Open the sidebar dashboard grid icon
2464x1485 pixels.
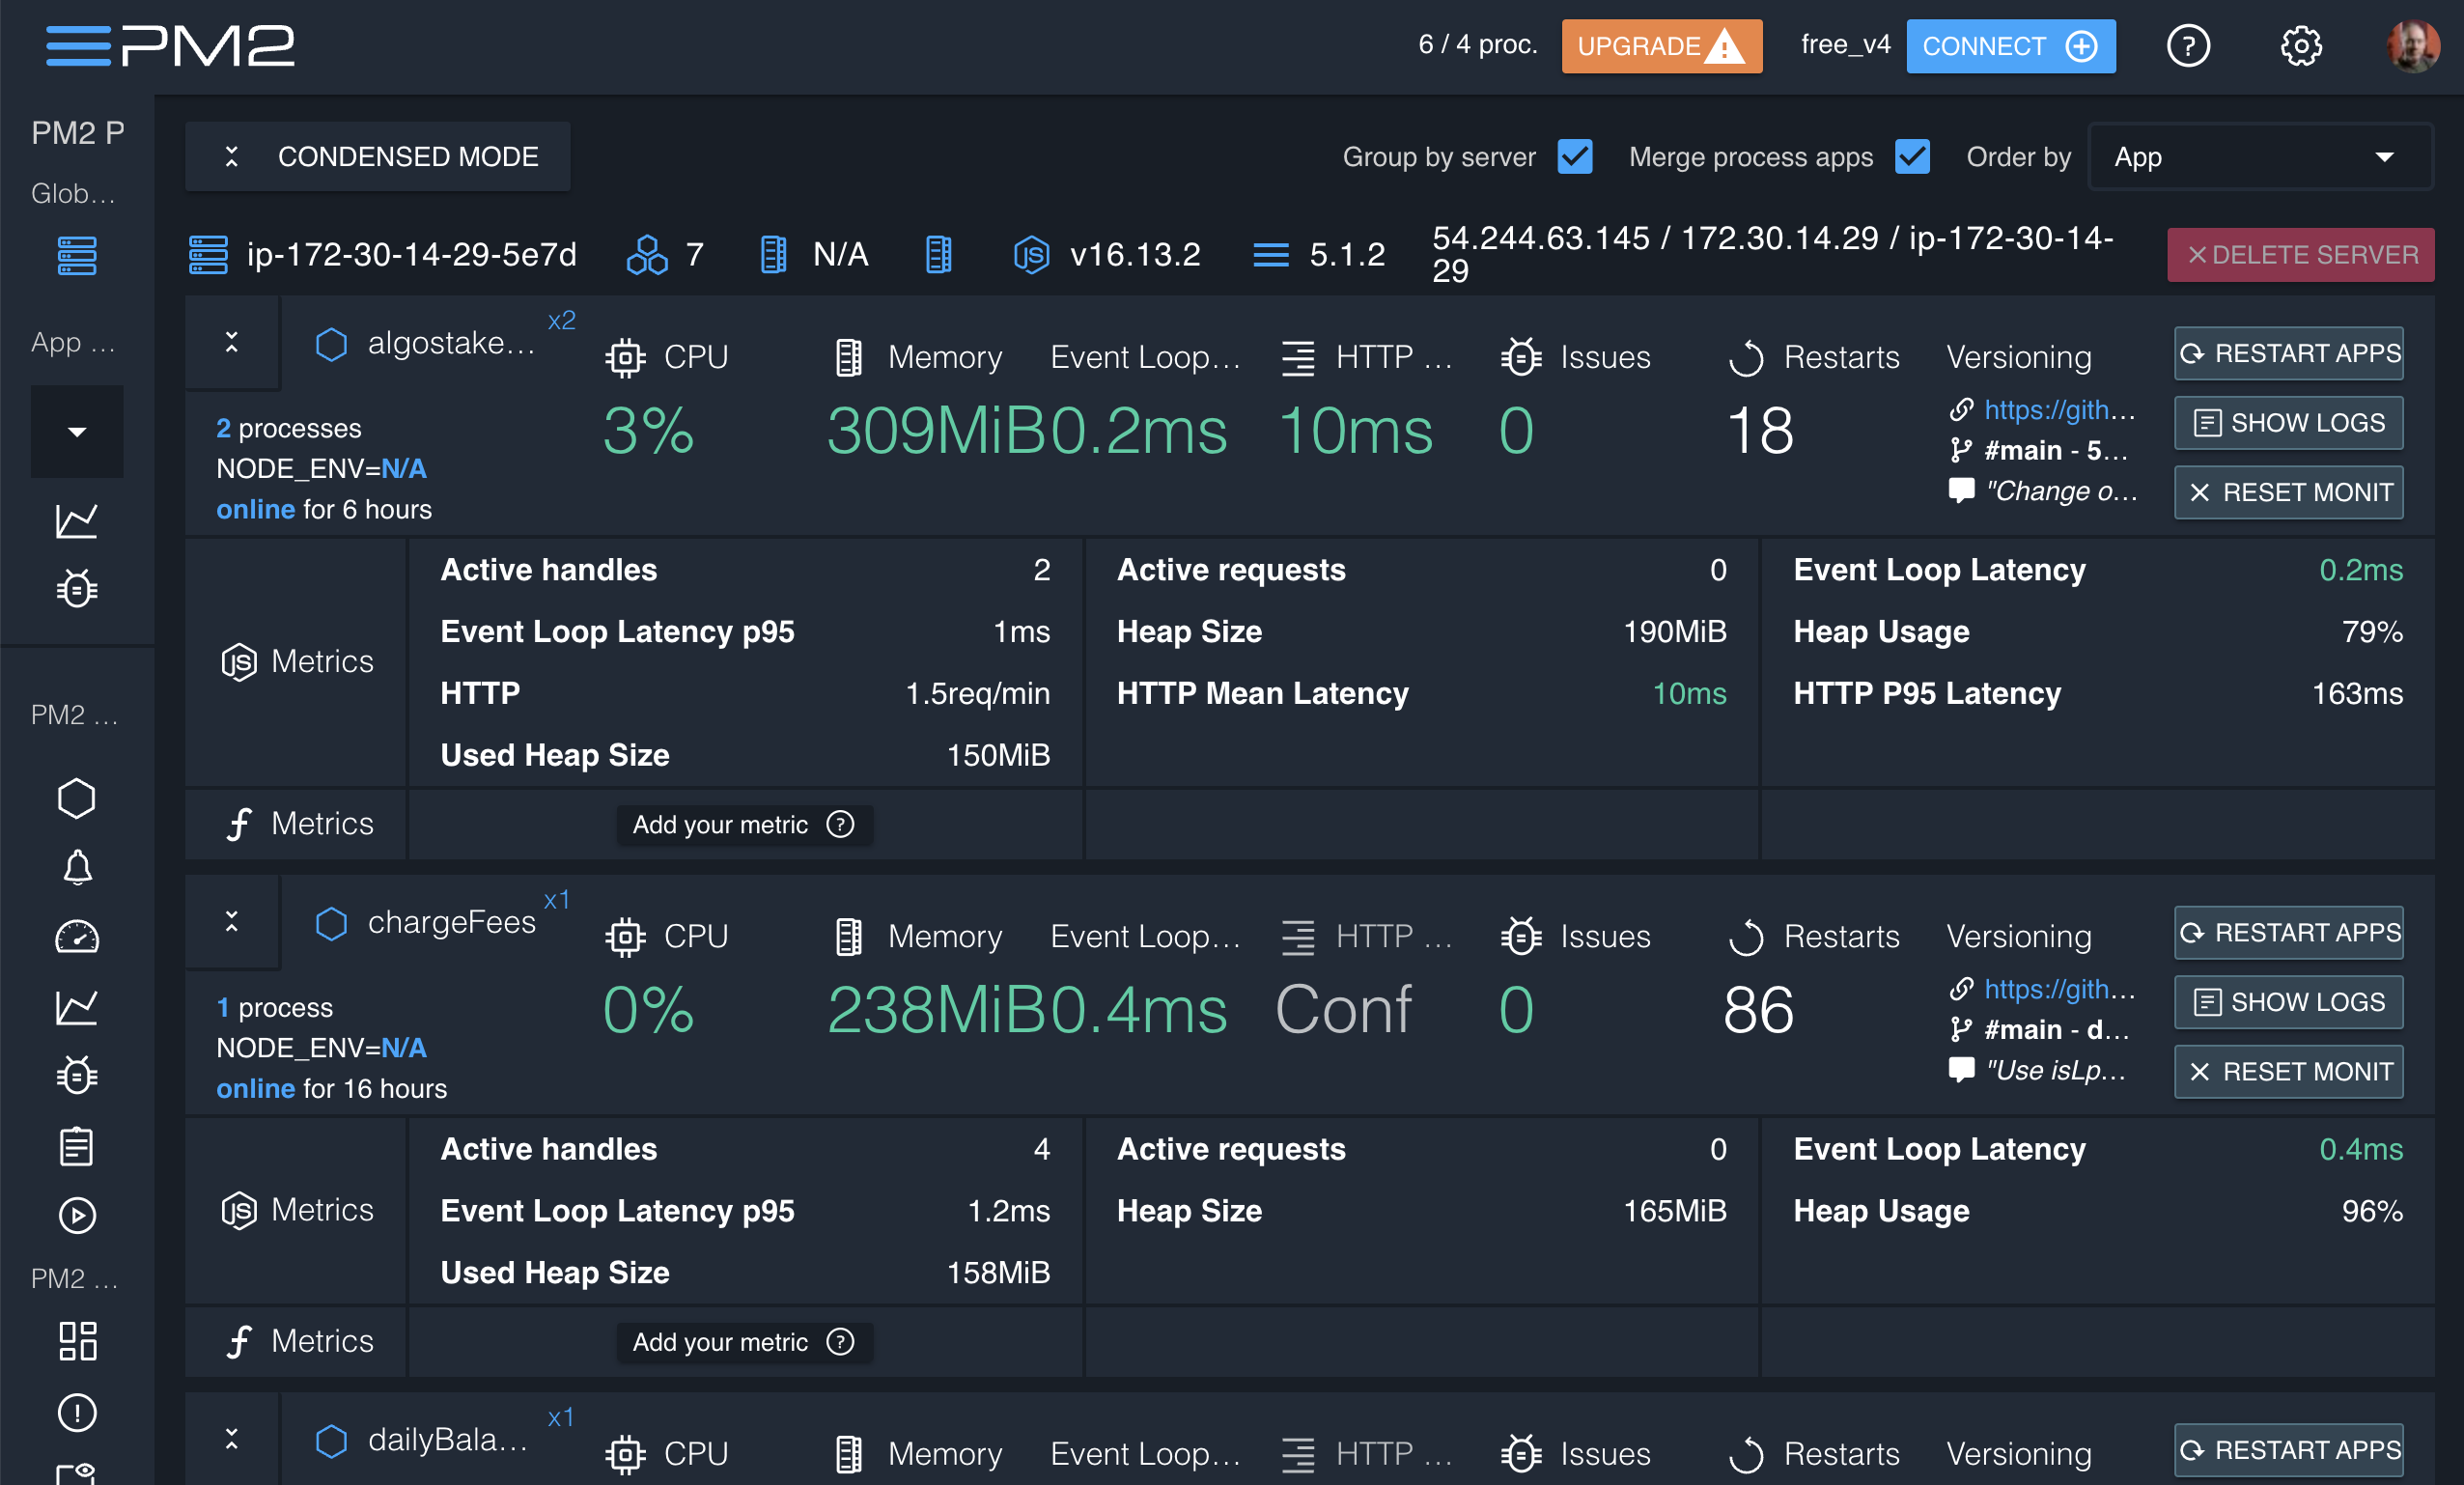[77, 1341]
